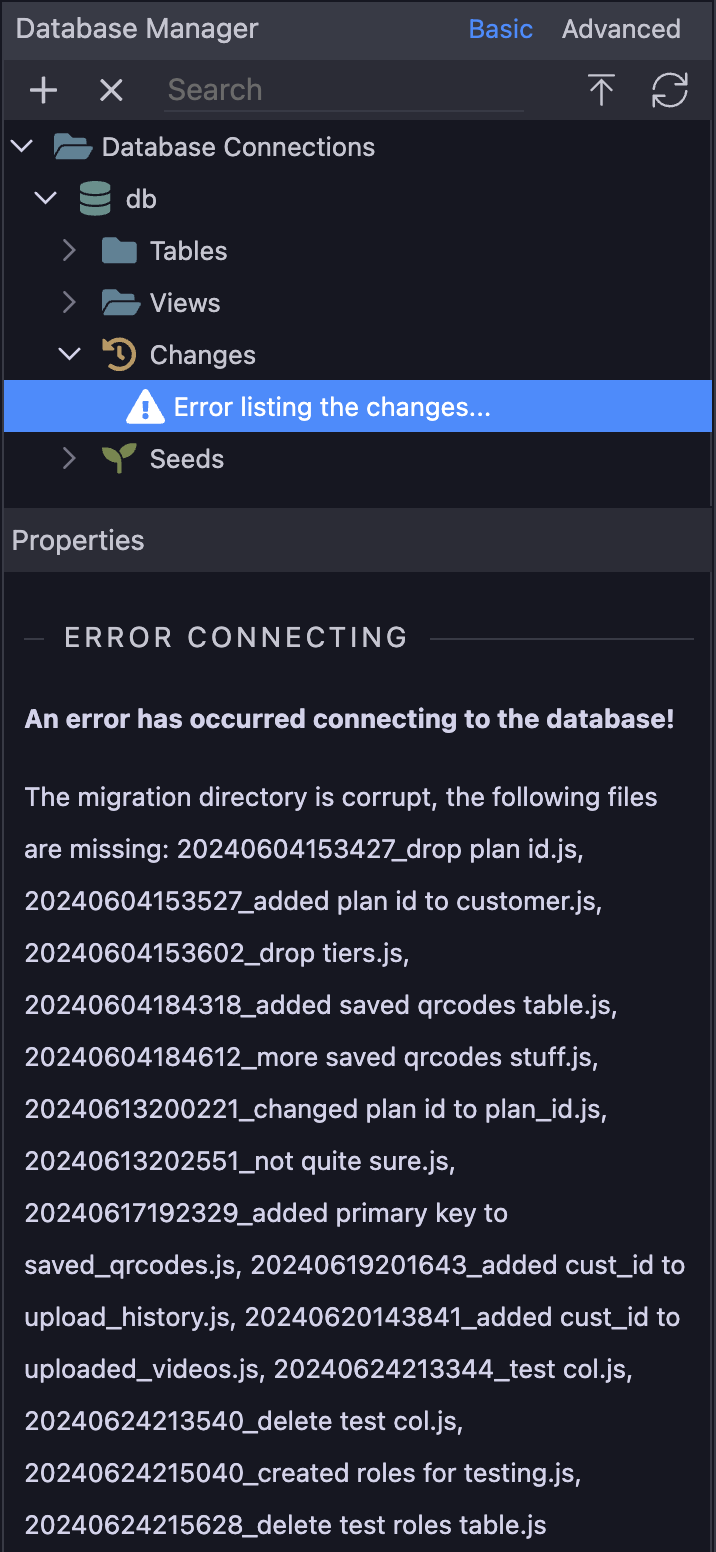The height and width of the screenshot is (1552, 716).
Task: Click the Changes history clock icon
Action: [x=119, y=354]
